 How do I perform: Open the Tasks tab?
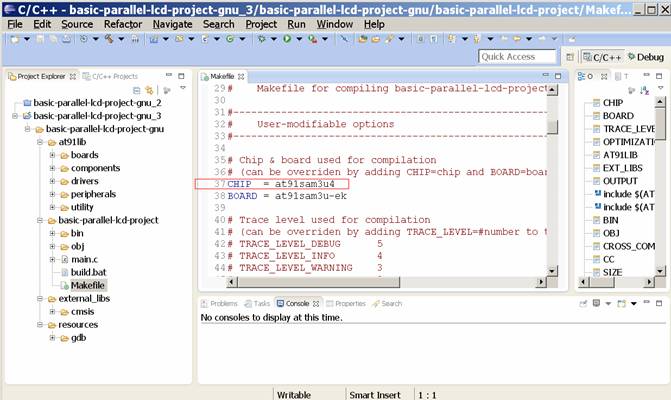pos(257,304)
